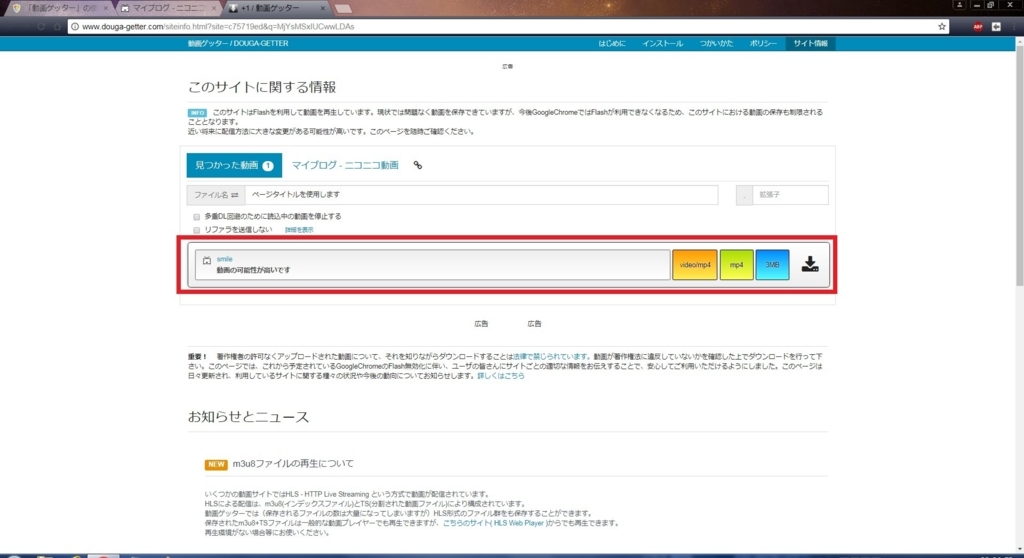This screenshot has height=558, width=1024.
Task: Open つかいかた in site navigation
Action: [716, 43]
